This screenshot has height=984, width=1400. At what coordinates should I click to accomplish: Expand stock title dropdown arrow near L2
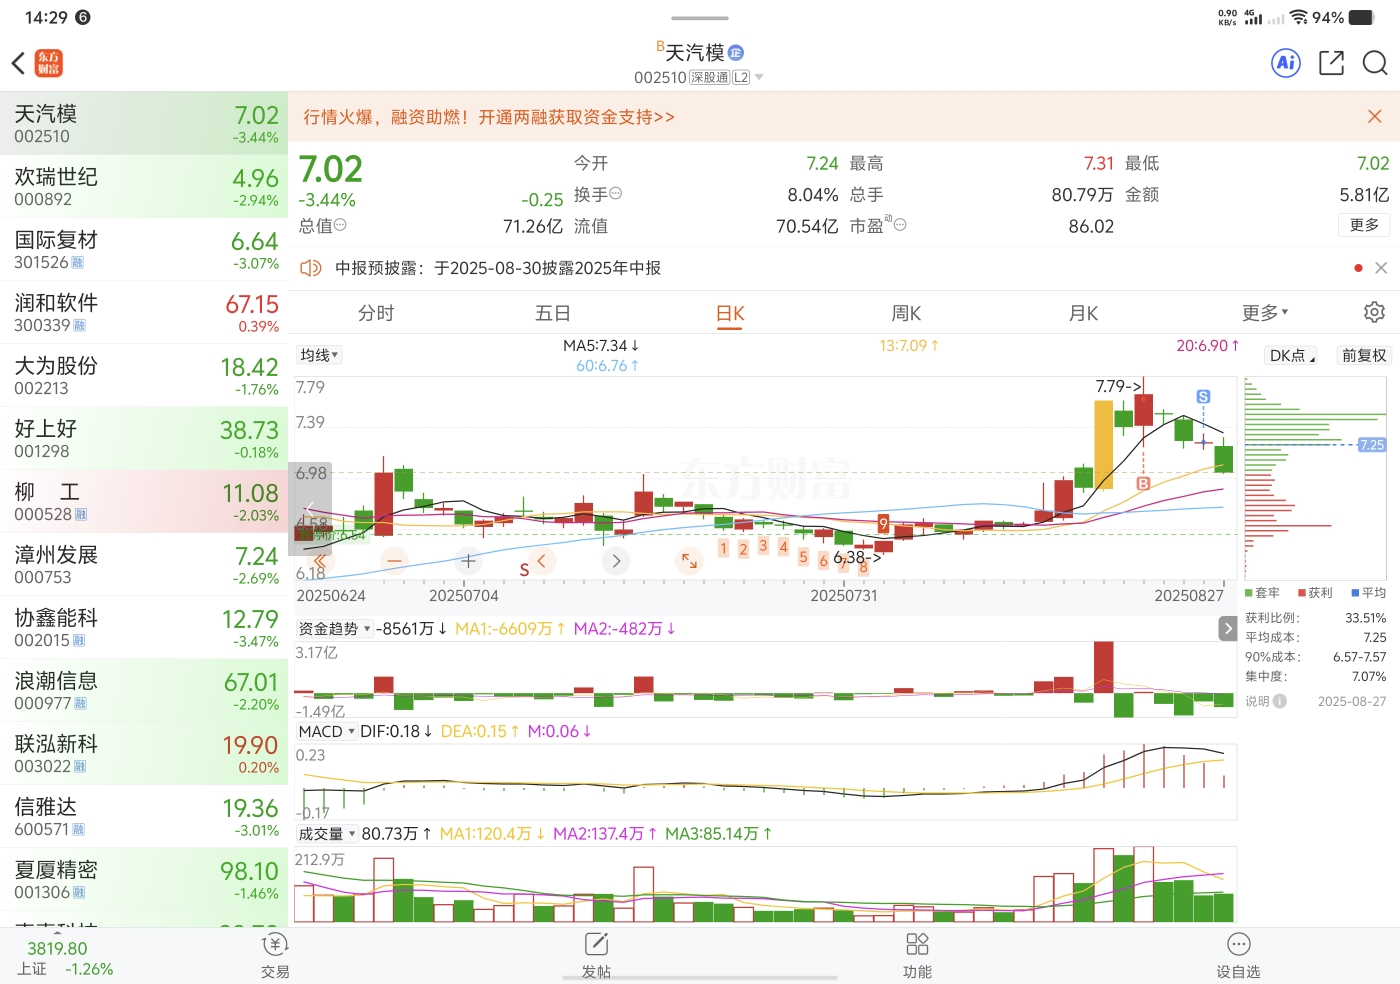pyautogui.click(x=759, y=77)
